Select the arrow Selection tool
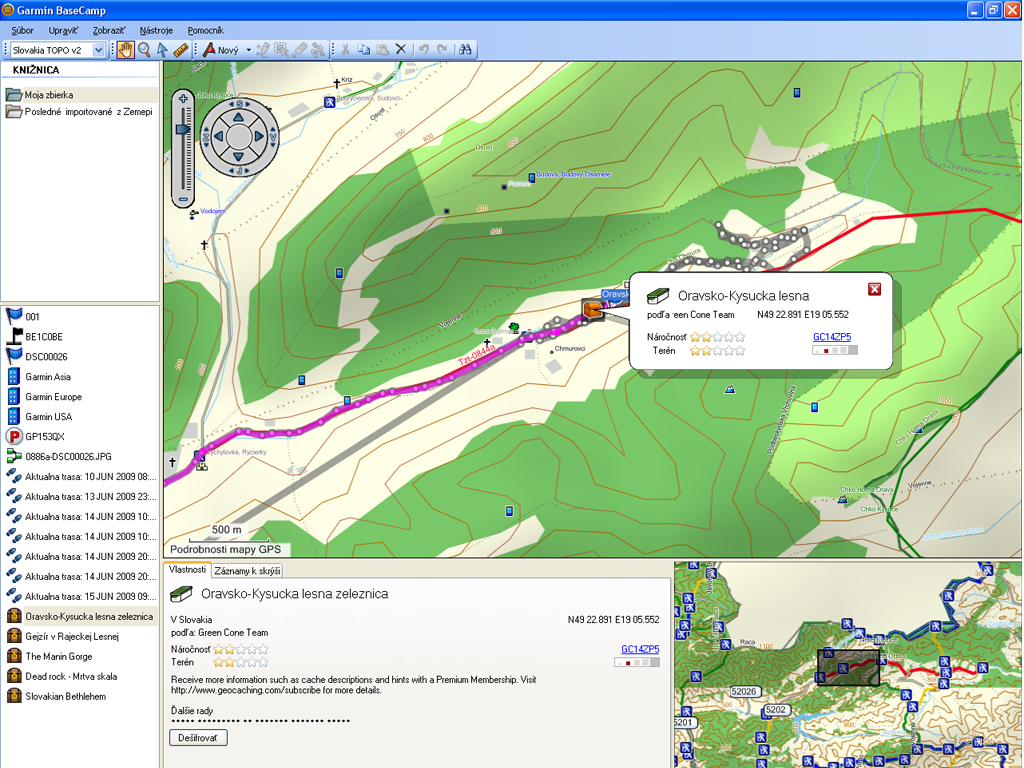This screenshot has height=768, width=1024. coord(162,49)
